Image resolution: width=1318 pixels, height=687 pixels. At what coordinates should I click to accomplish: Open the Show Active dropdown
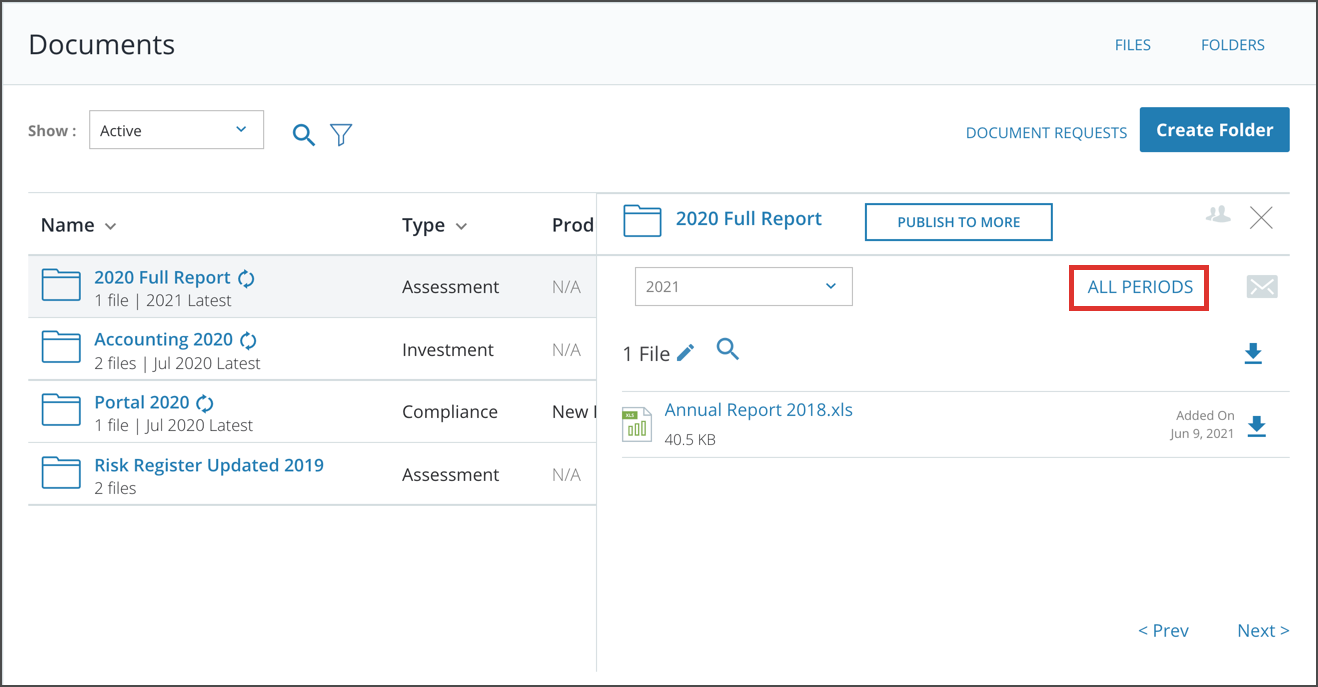coord(176,130)
